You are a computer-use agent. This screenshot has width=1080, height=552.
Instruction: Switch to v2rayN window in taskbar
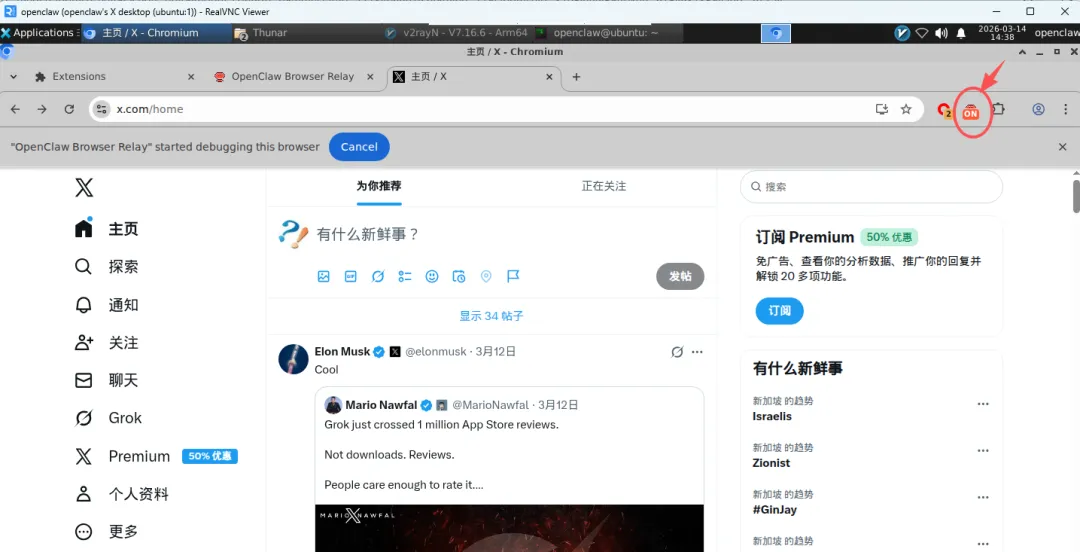coord(456,32)
